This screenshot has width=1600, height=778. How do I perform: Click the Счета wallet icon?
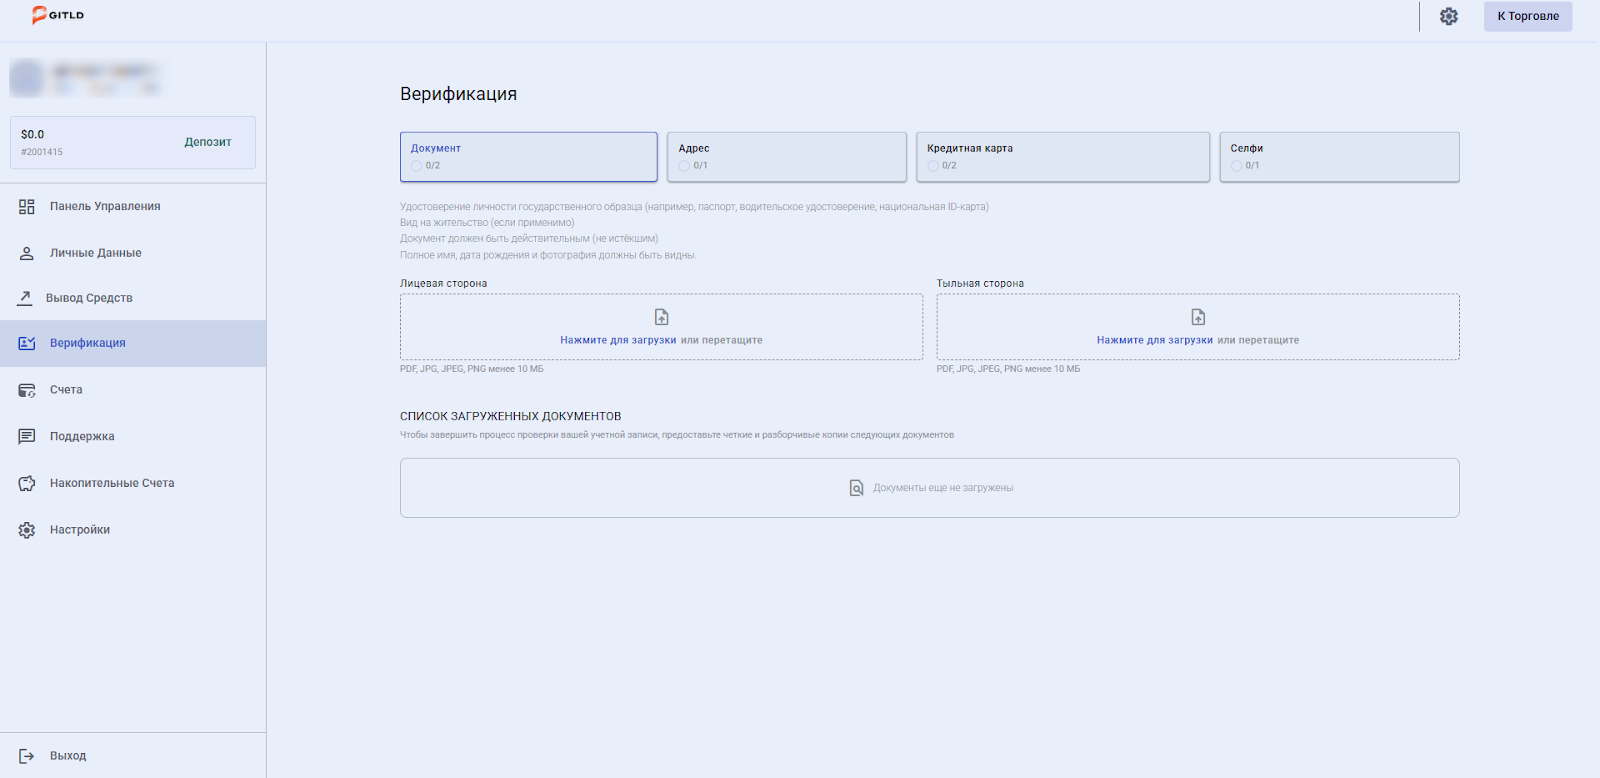27,390
